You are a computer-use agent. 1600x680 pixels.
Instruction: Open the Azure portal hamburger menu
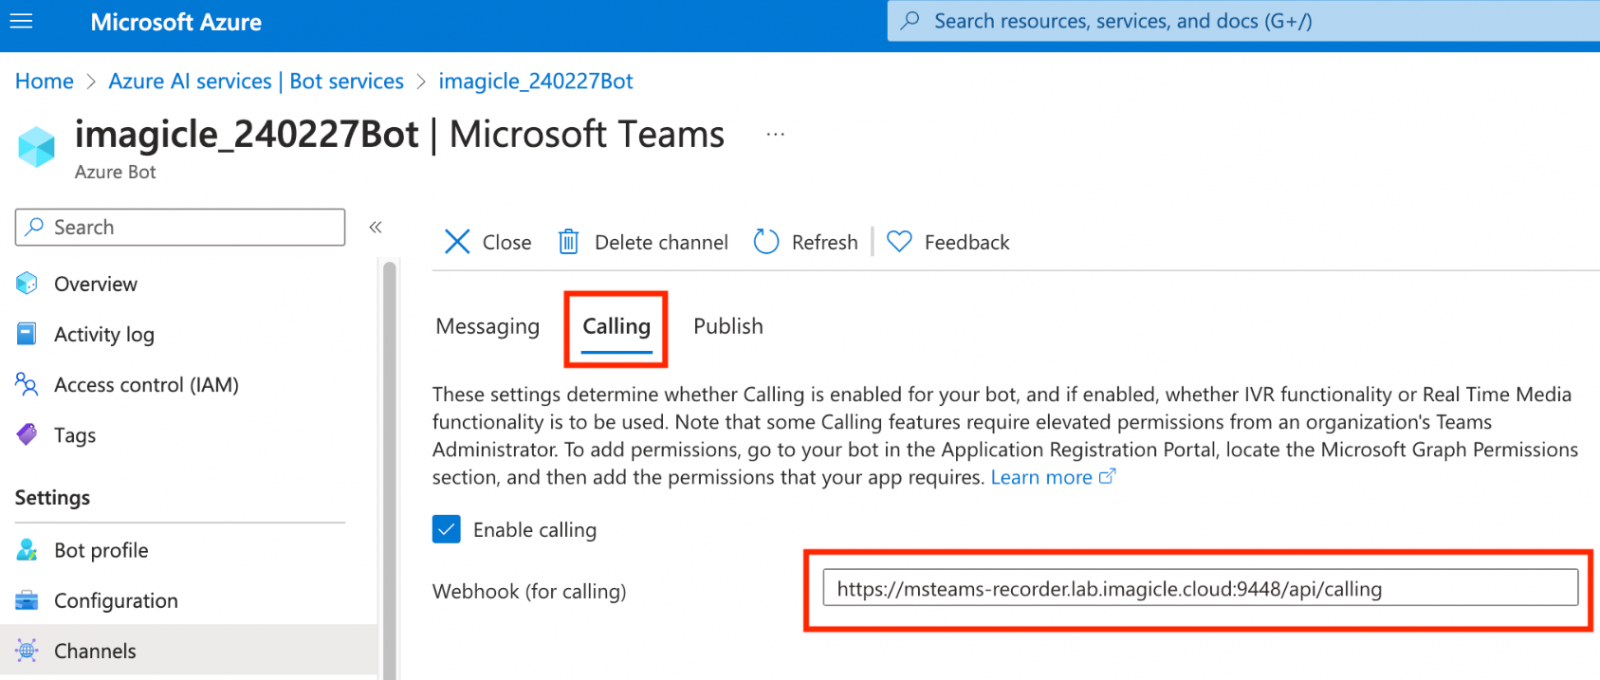[x=21, y=21]
